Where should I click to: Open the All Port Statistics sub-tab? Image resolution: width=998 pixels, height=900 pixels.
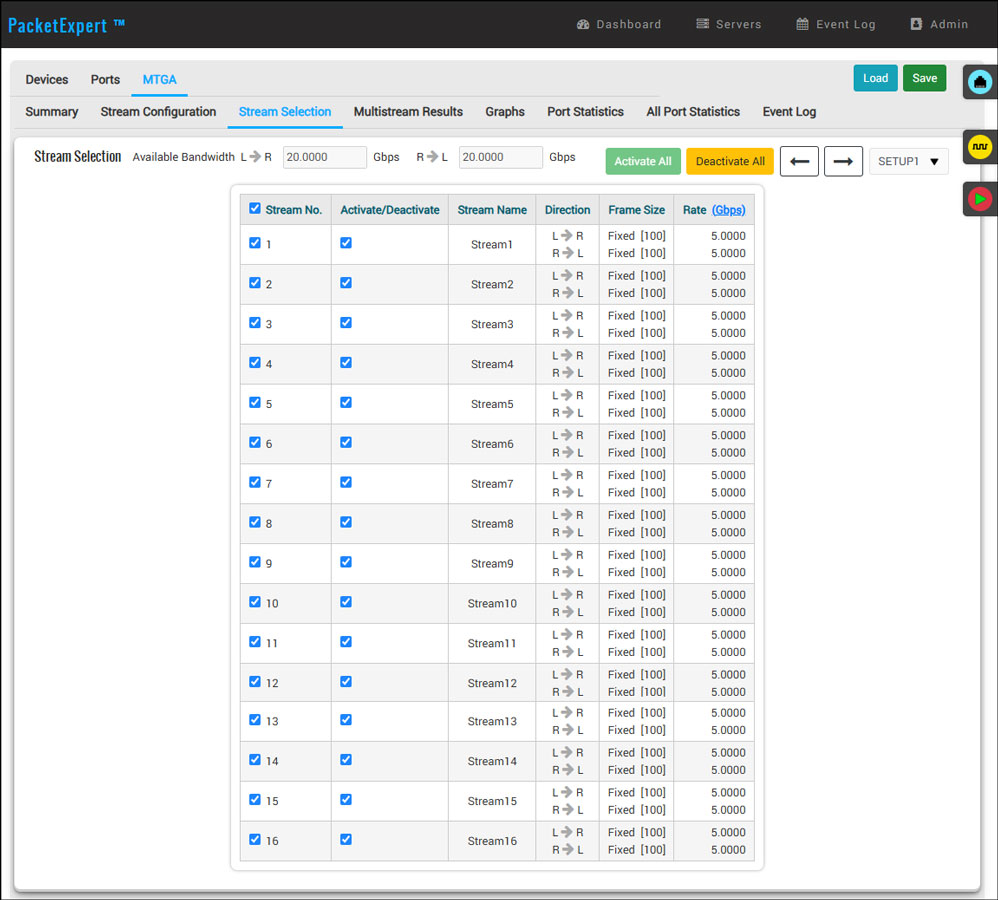(x=693, y=111)
